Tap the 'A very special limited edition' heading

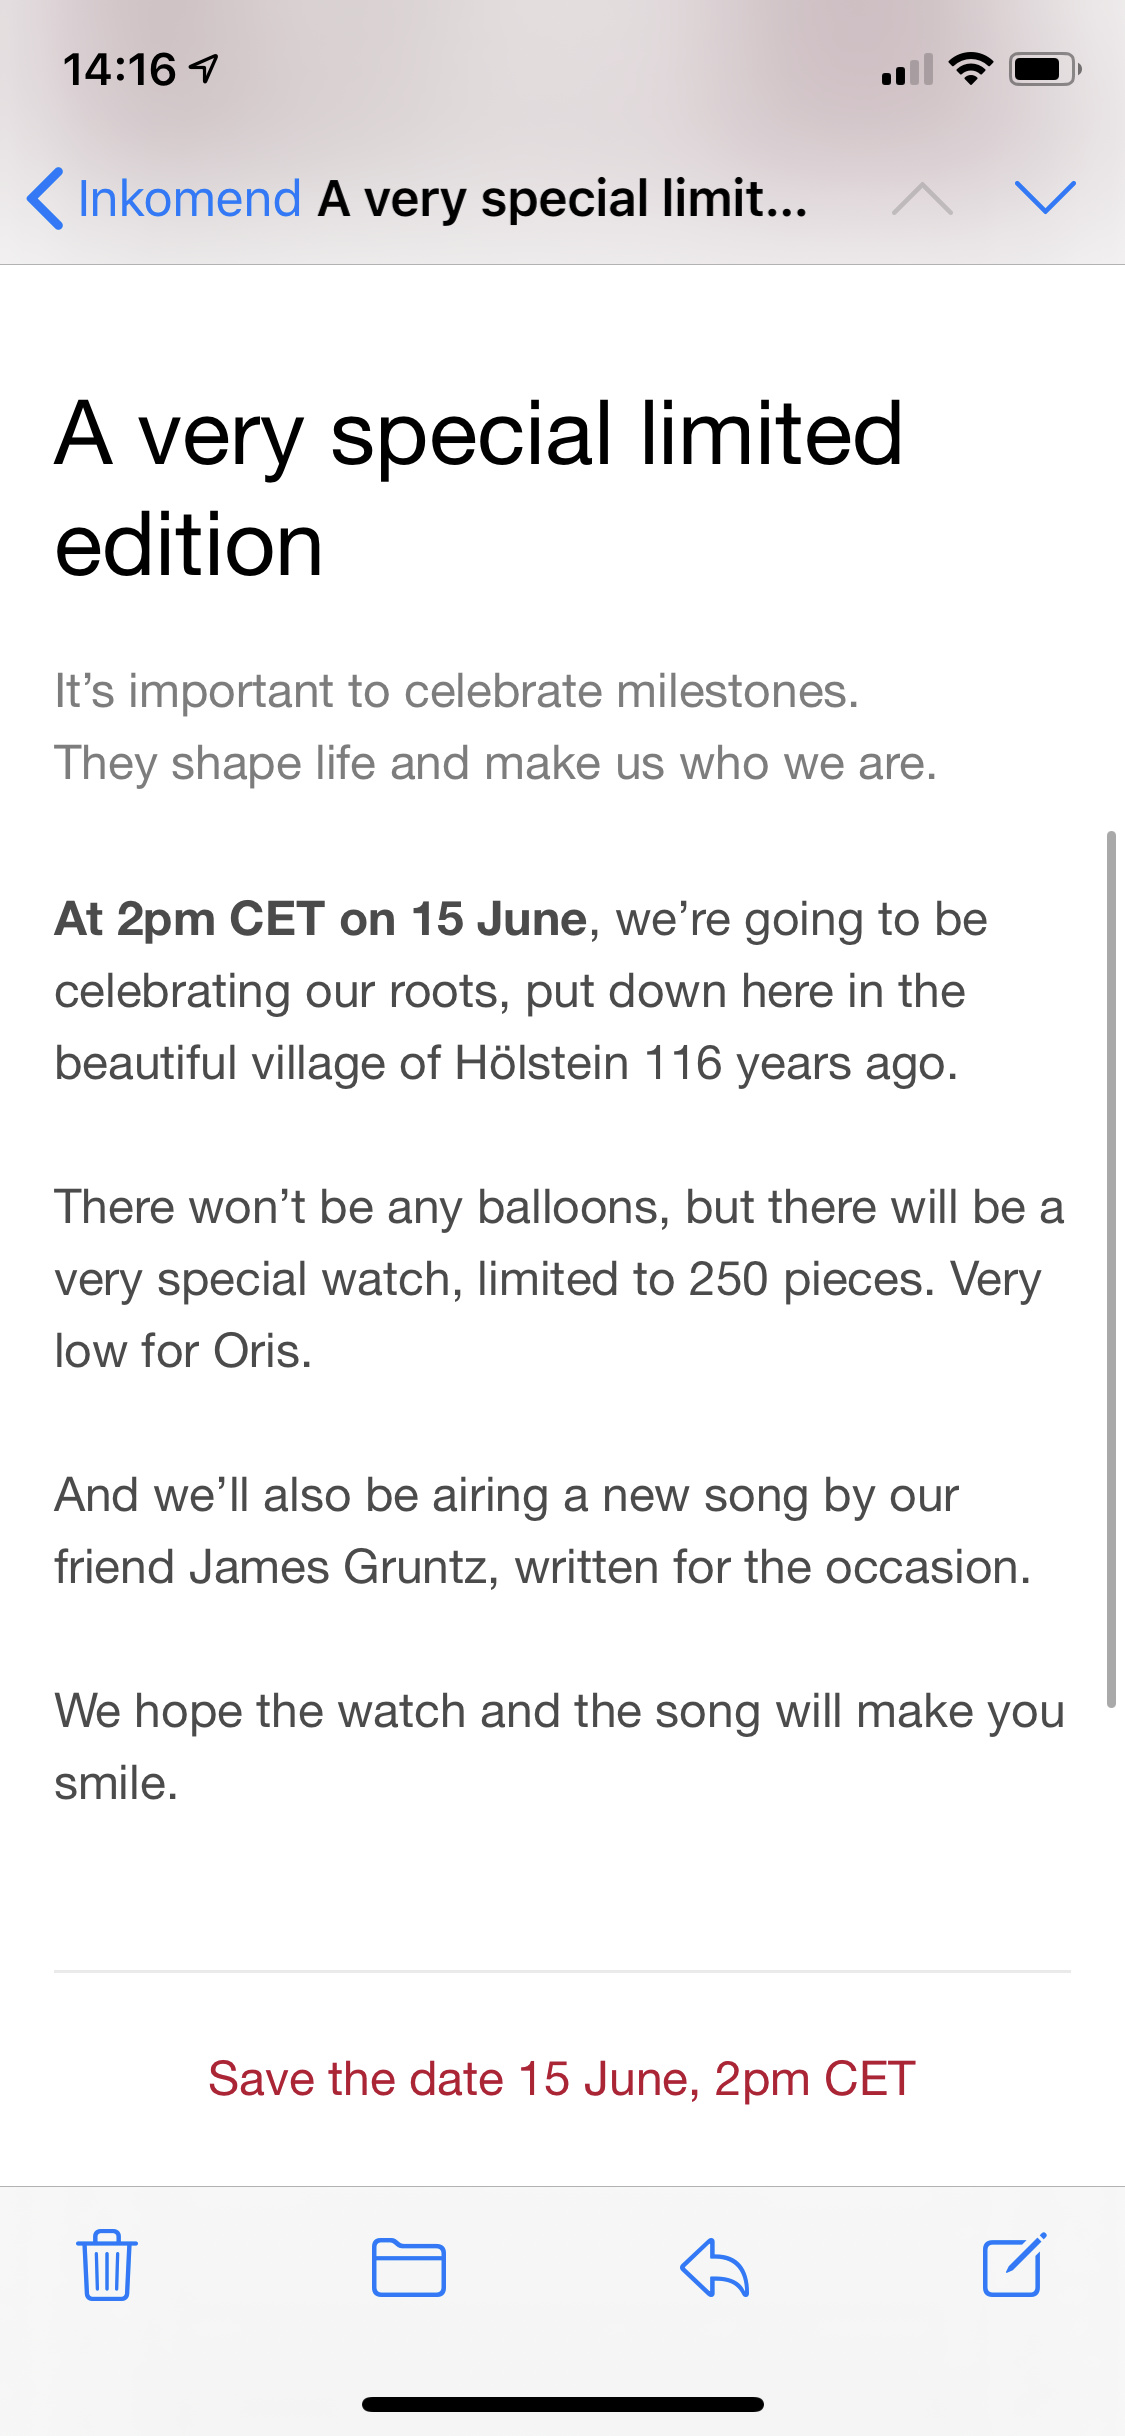pos(479,489)
